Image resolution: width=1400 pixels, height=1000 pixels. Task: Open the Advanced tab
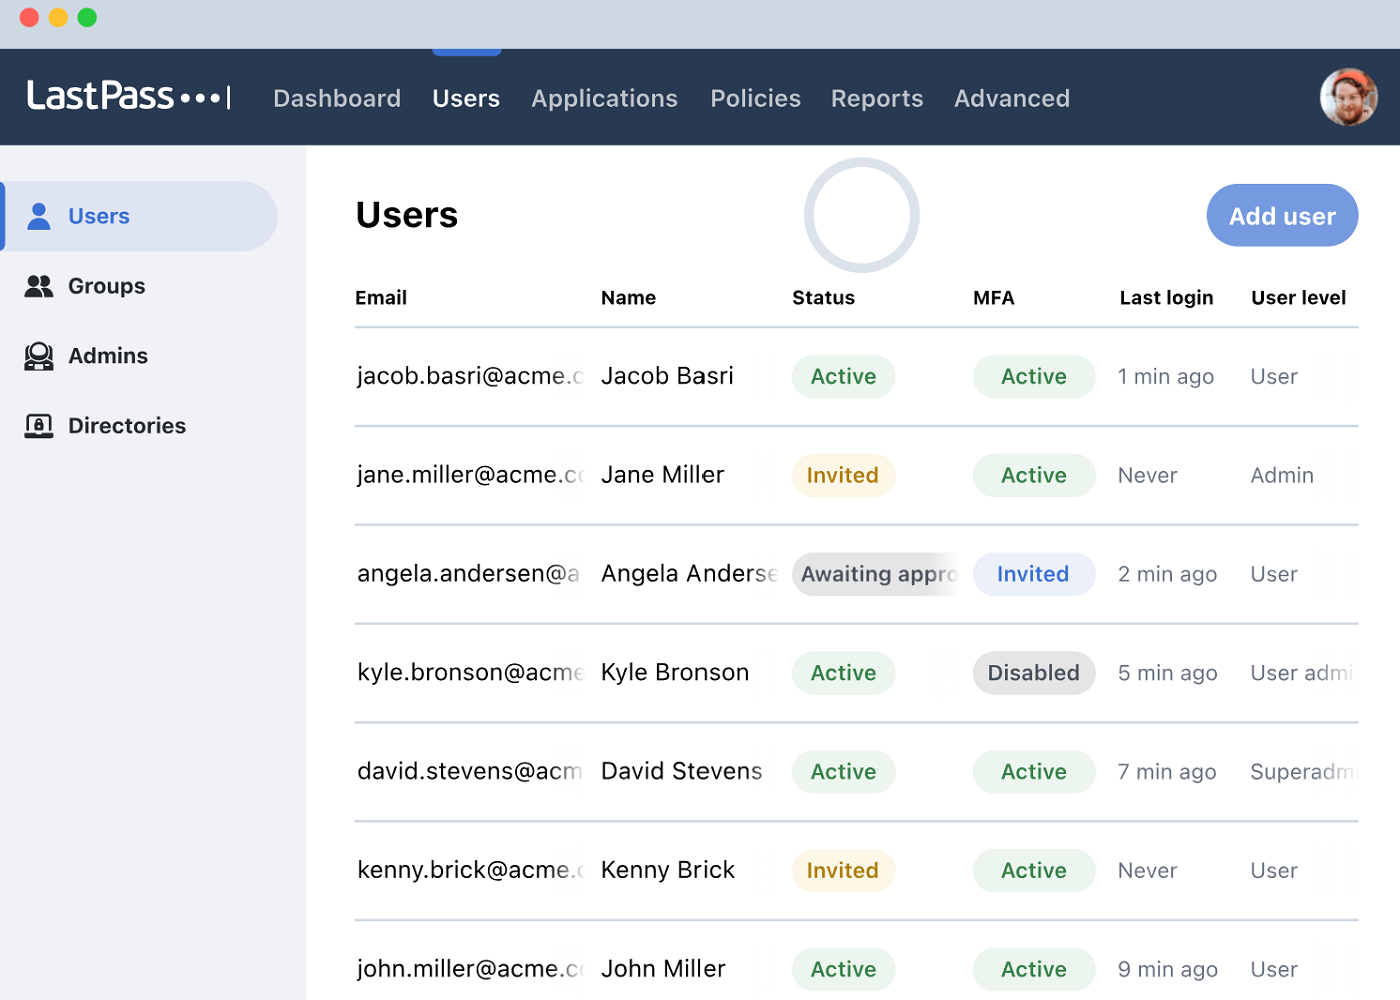(x=1011, y=98)
